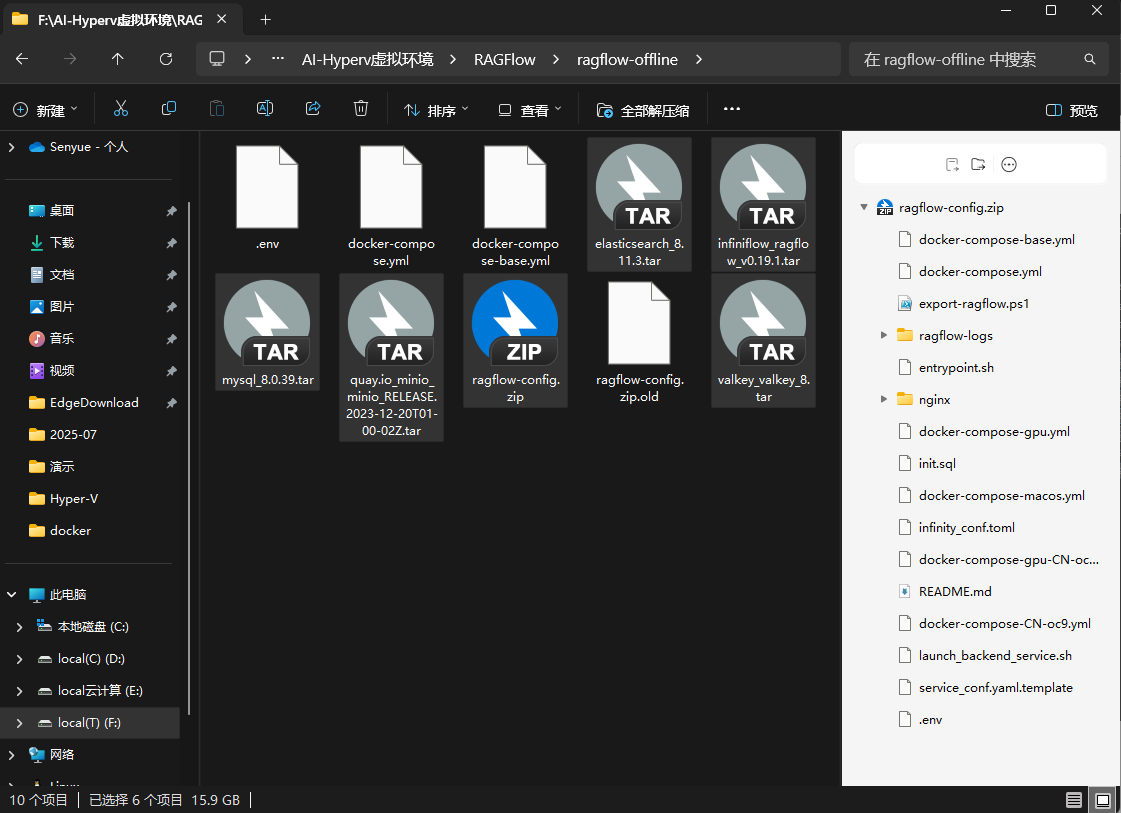The width and height of the screenshot is (1121, 813).
Task: Select export-ragflow.ps1 in preview tree
Action: tap(974, 303)
